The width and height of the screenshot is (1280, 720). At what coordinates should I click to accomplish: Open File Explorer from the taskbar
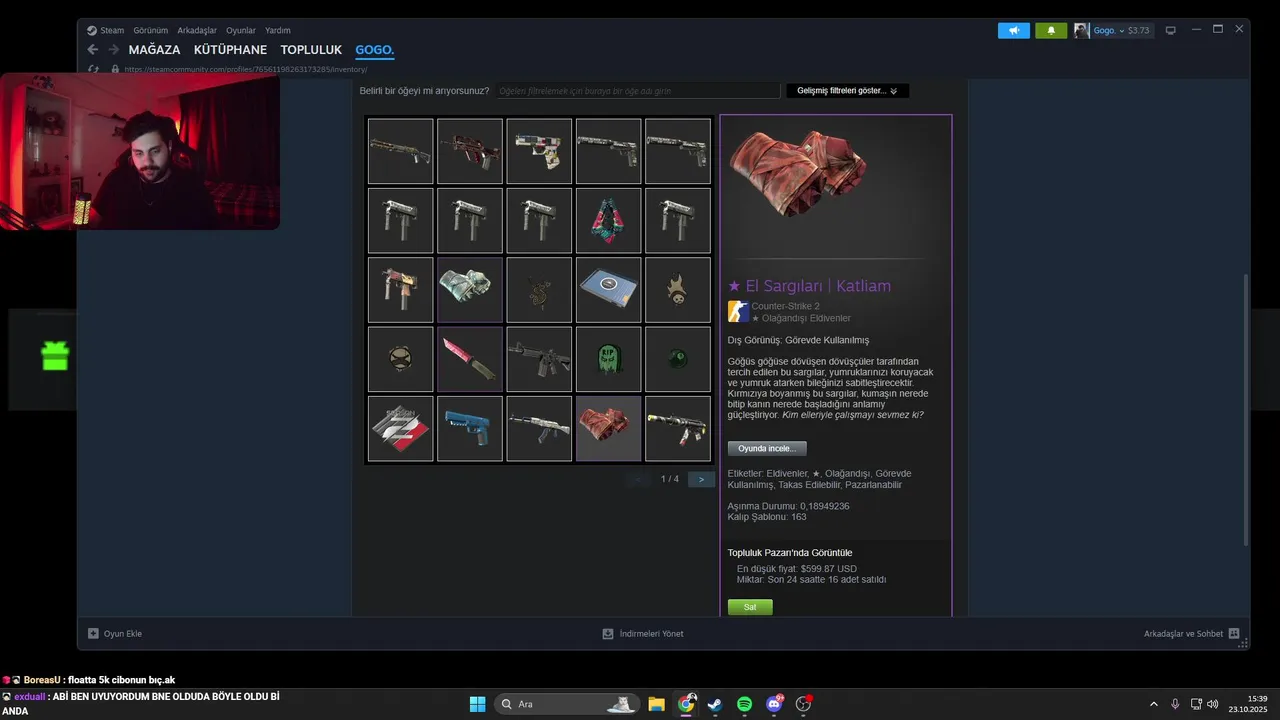point(656,704)
